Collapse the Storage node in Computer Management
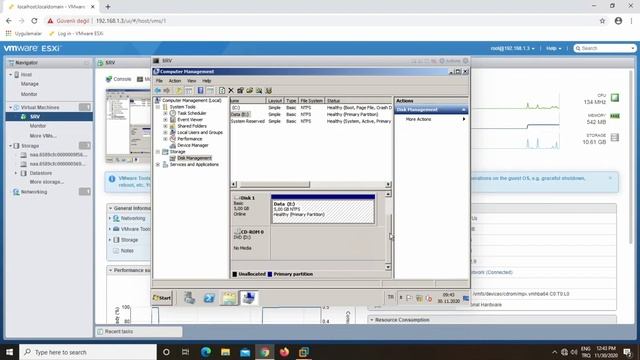The image size is (640, 360). [158, 151]
